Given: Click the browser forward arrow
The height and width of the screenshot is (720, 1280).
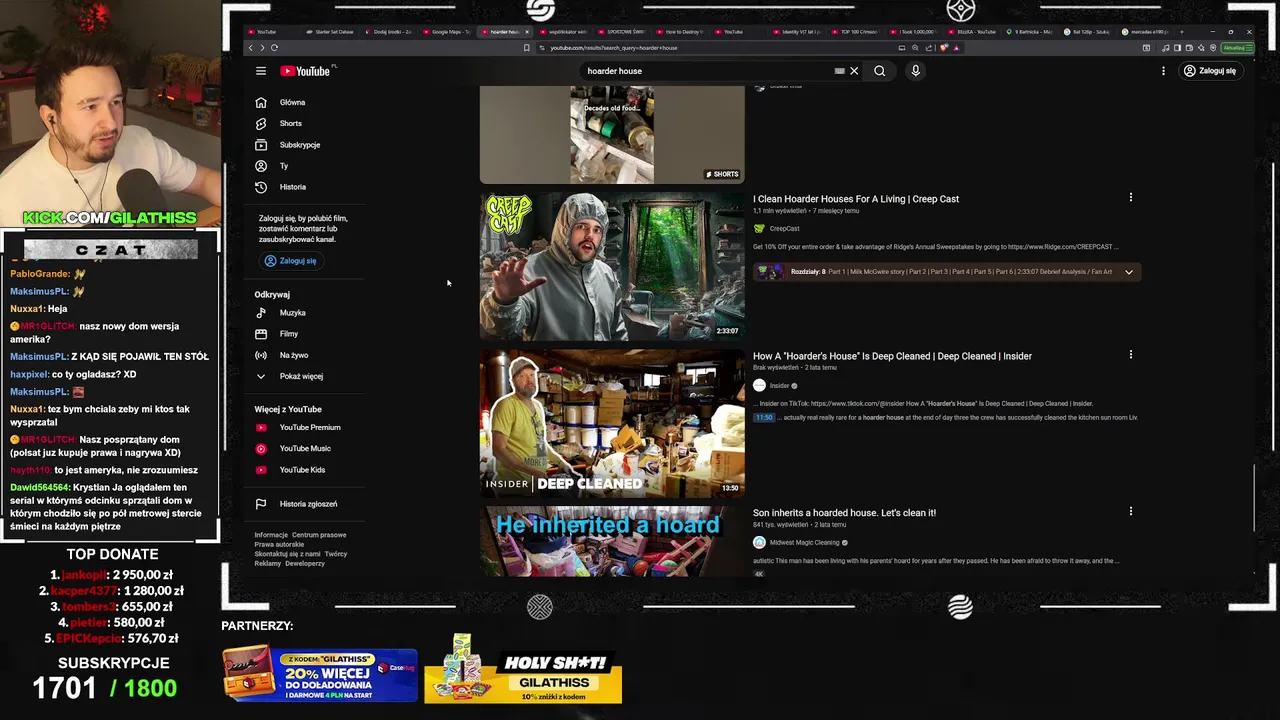Looking at the screenshot, I should (x=262, y=48).
